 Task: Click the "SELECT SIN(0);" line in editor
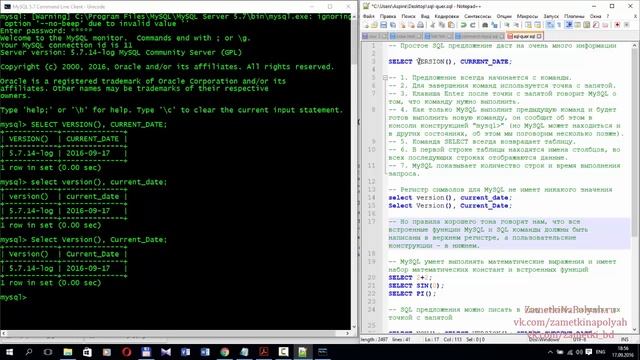[416, 285]
